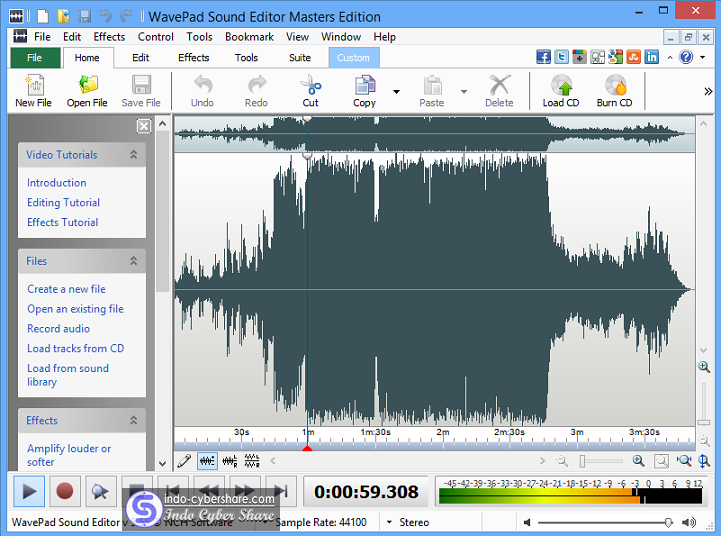Expand more toolbar items with the double chevron
Viewport: 721px width, 536px height.
[708, 91]
